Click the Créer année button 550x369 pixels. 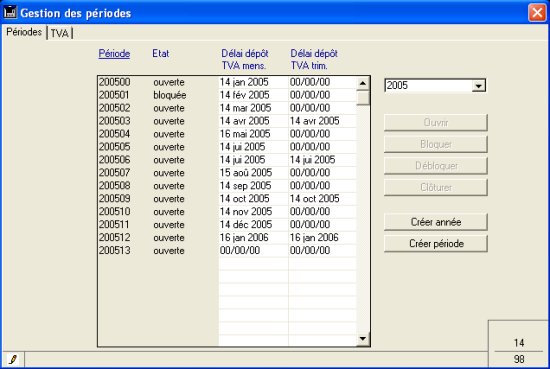tap(436, 222)
